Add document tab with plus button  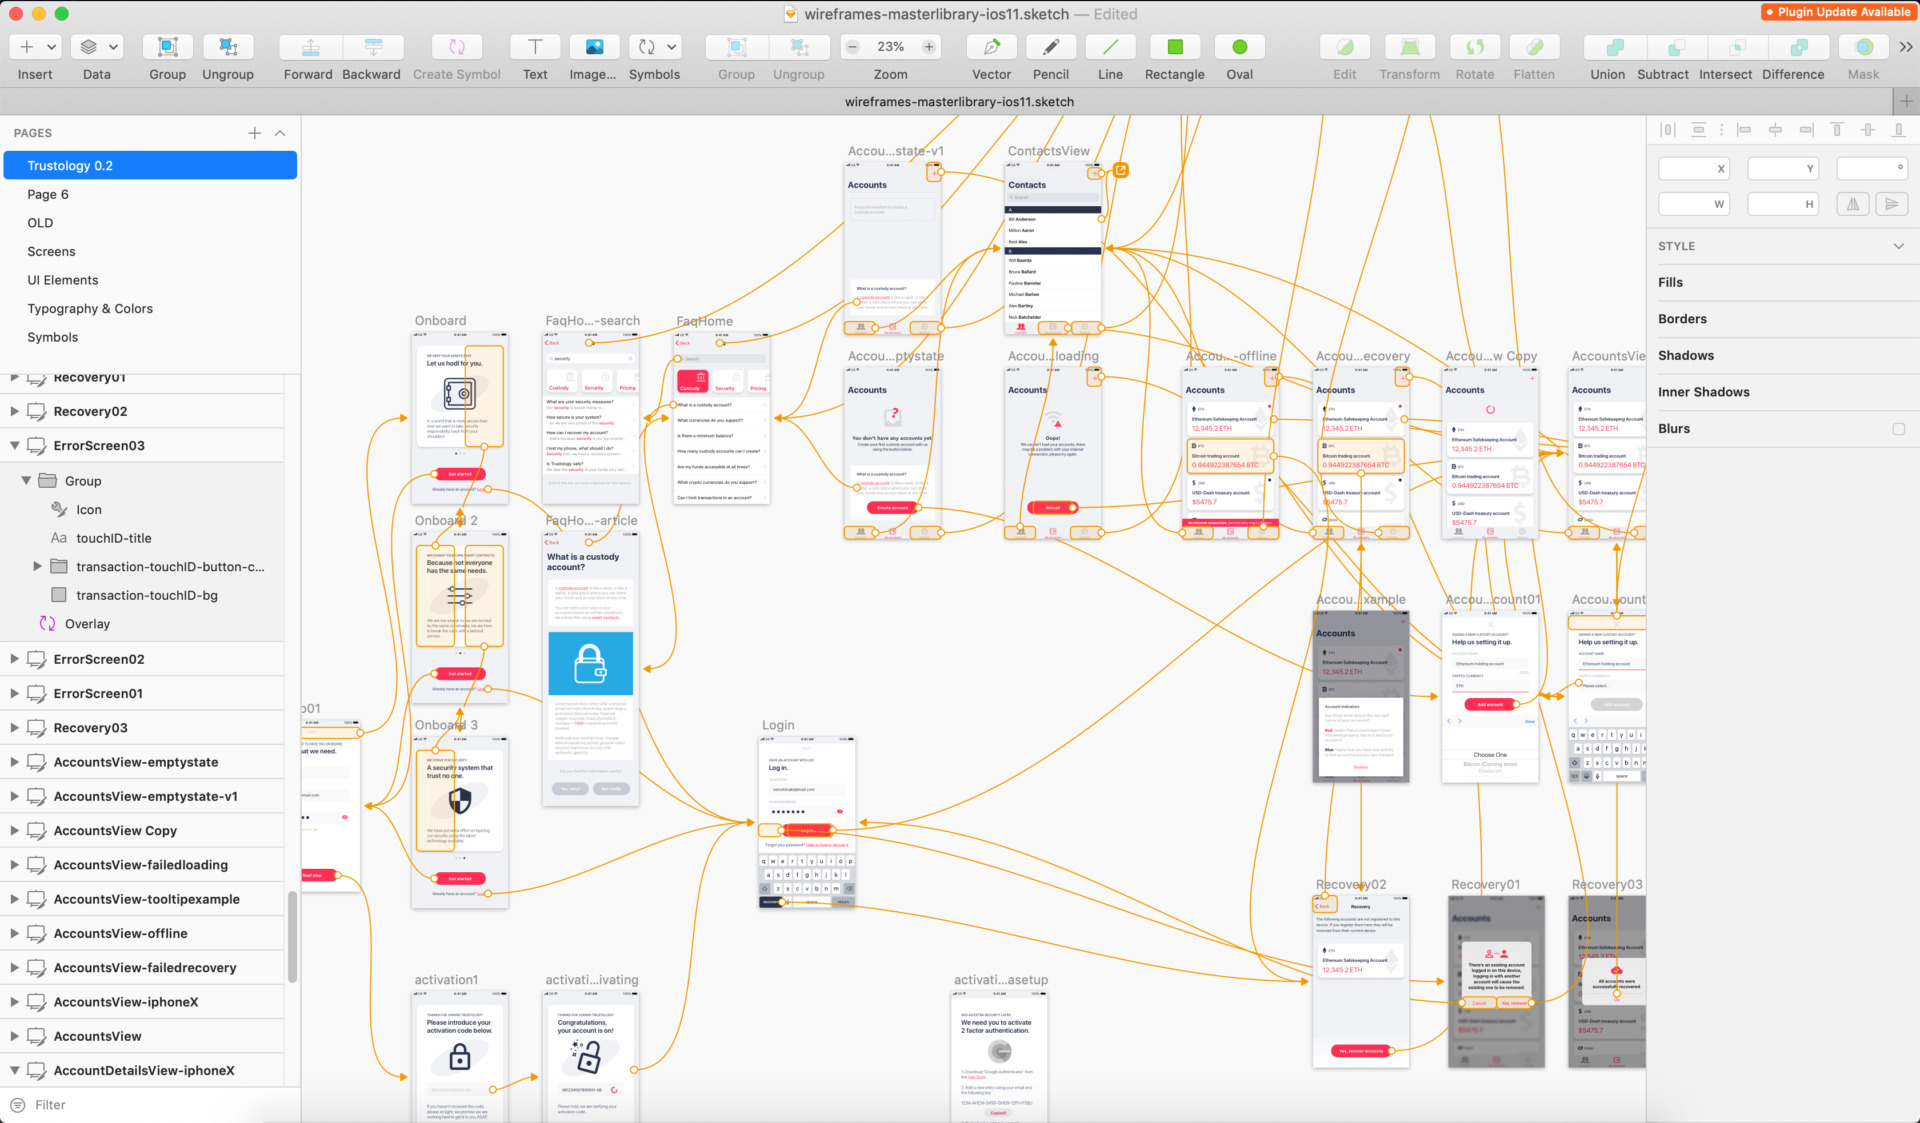point(1906,101)
